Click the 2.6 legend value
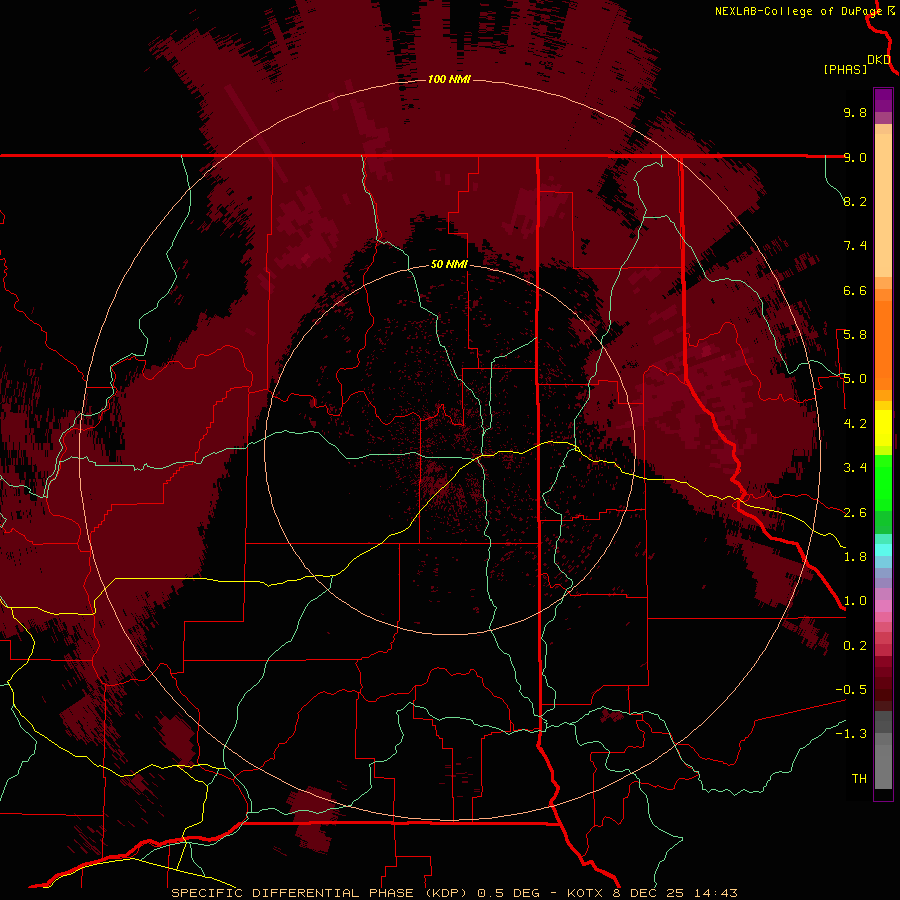This screenshot has height=900, width=900. [855, 513]
